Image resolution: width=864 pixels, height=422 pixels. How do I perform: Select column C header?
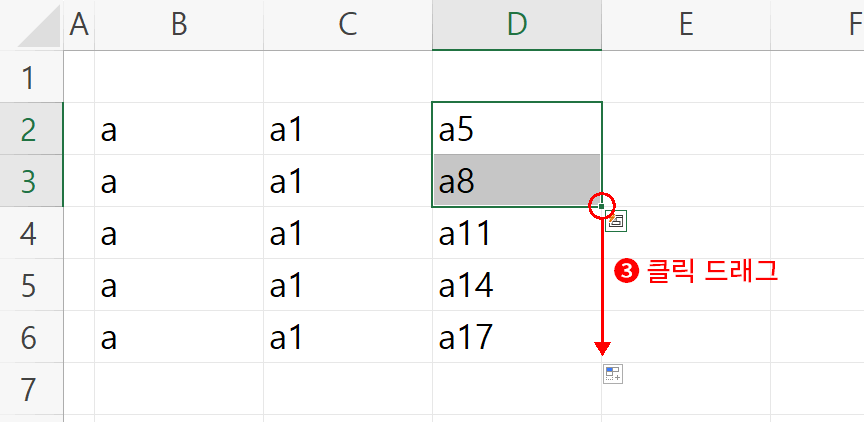coord(348,25)
